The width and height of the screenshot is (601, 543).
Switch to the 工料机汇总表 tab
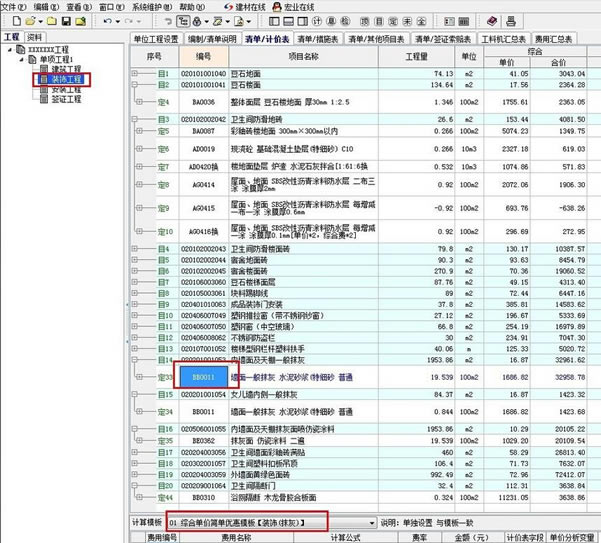pyautogui.click(x=503, y=39)
